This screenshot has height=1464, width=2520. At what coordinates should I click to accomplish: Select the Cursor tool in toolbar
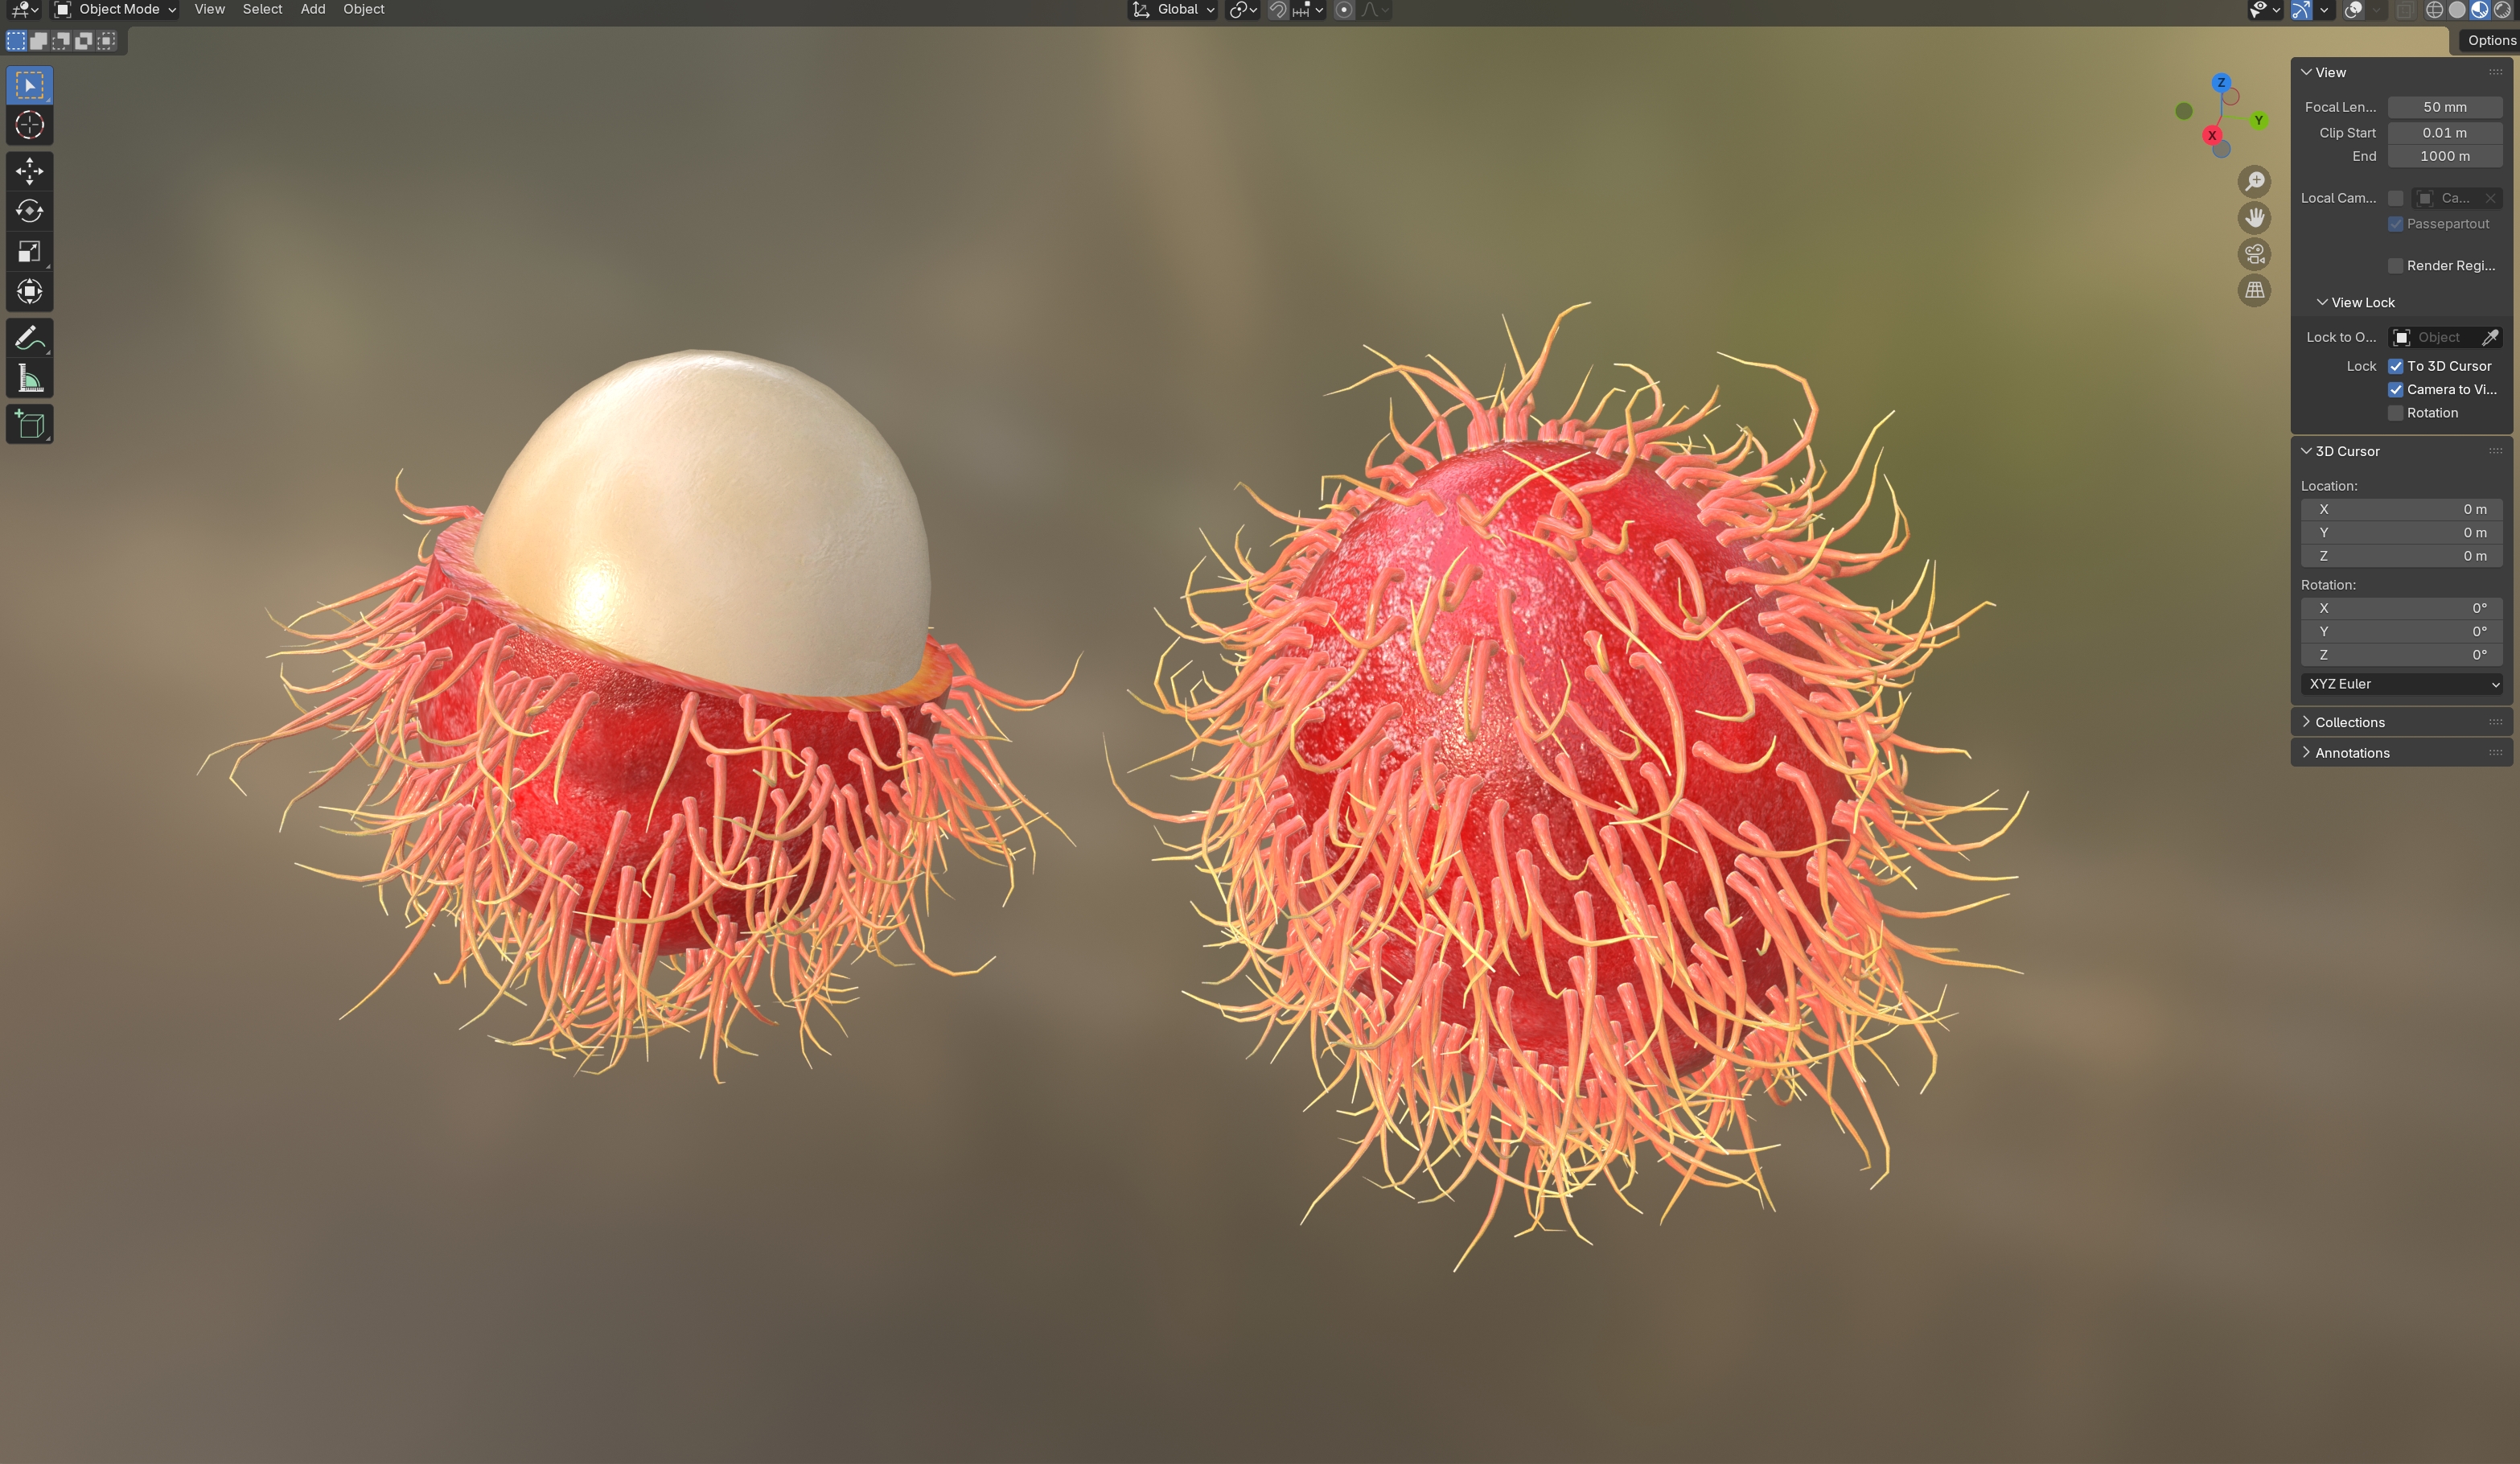point(29,125)
